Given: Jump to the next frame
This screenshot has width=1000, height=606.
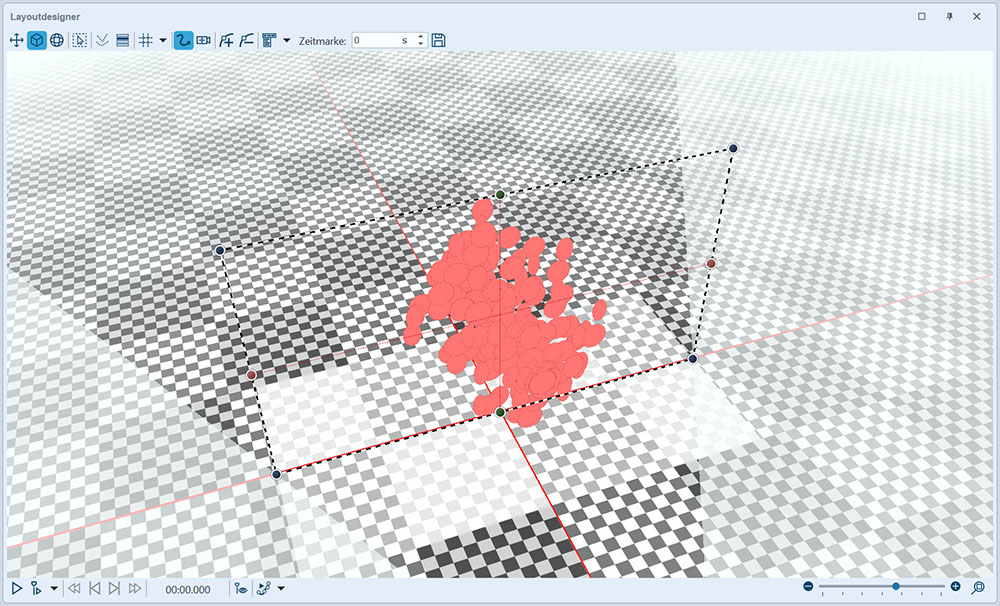Looking at the screenshot, I should click(x=114, y=589).
